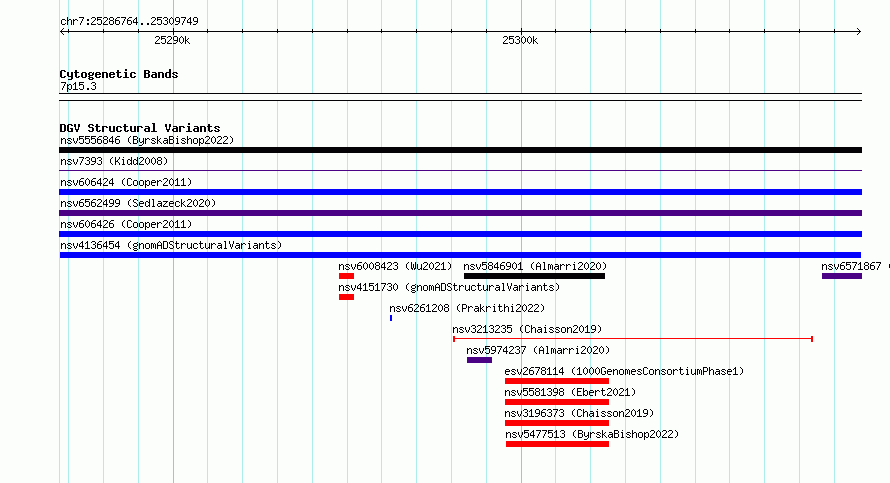Click the right arrowhead of the ruler

pos(858,32)
